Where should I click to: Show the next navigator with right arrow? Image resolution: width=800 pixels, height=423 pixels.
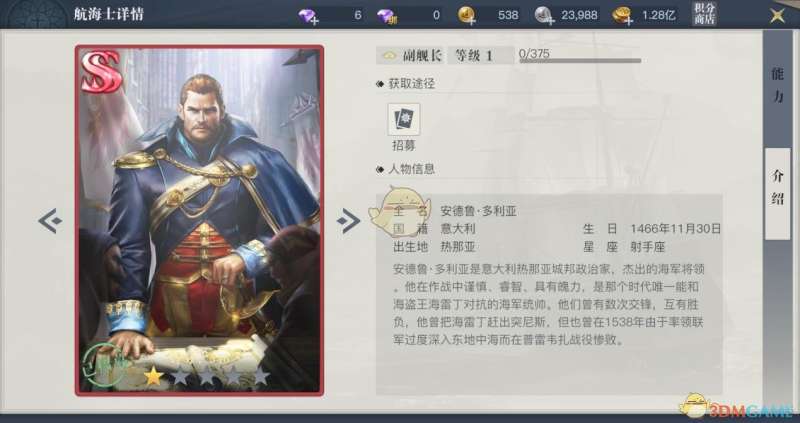point(348,221)
